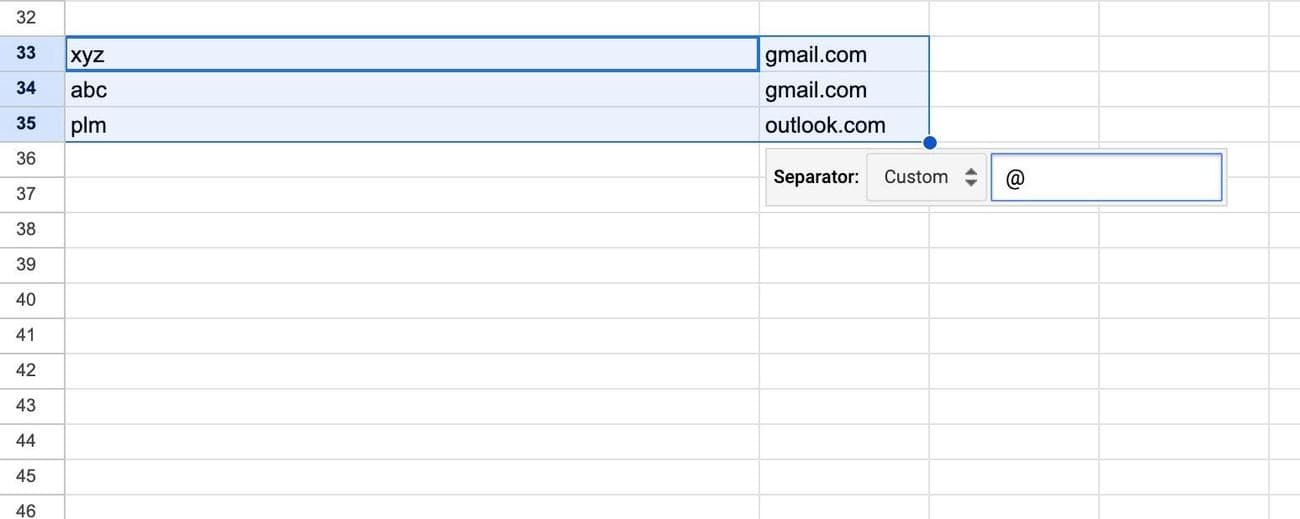Image resolution: width=1300 pixels, height=519 pixels.
Task: Click the row 46 header
Action: [x=27, y=510]
